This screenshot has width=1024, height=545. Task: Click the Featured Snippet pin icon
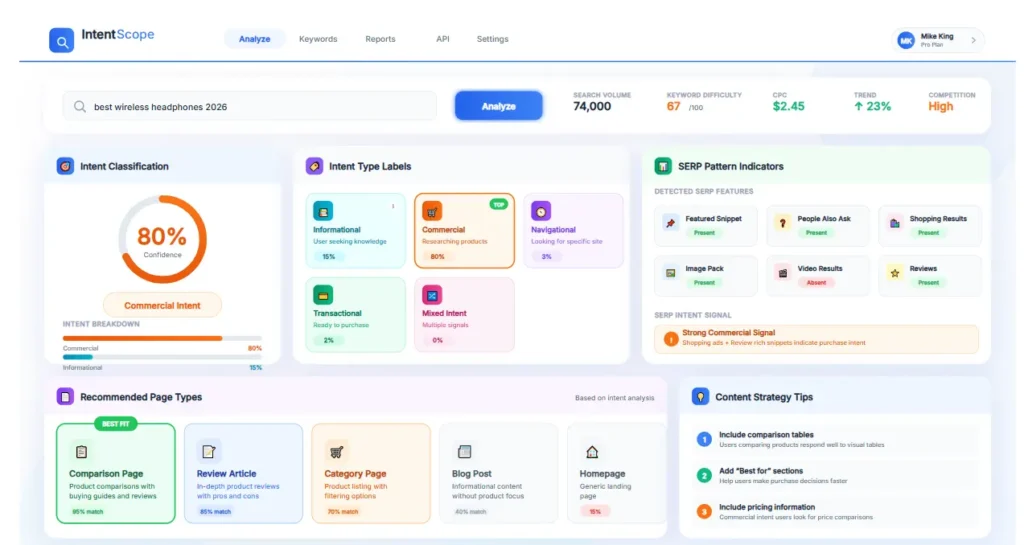[x=670, y=223]
